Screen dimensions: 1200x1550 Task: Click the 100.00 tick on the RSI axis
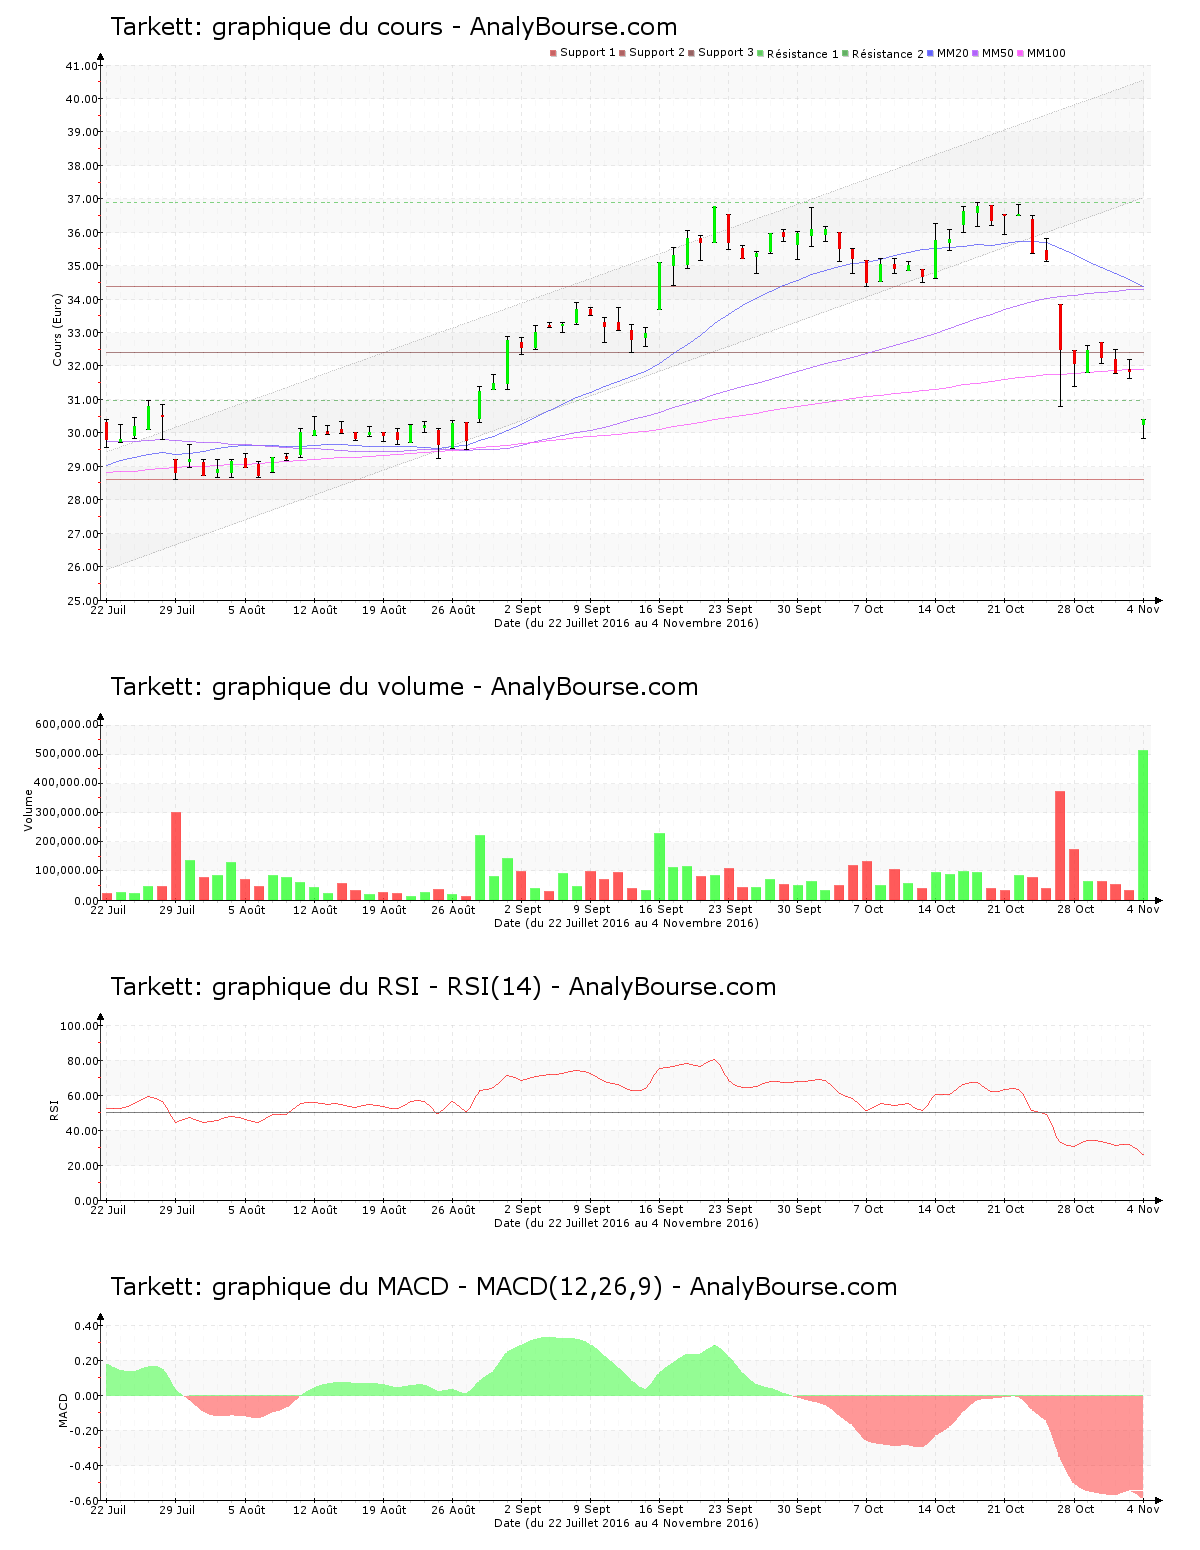click(x=79, y=1026)
